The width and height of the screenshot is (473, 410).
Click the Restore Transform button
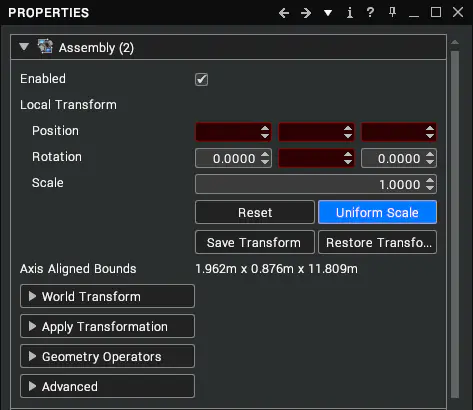pyautogui.click(x=377, y=242)
